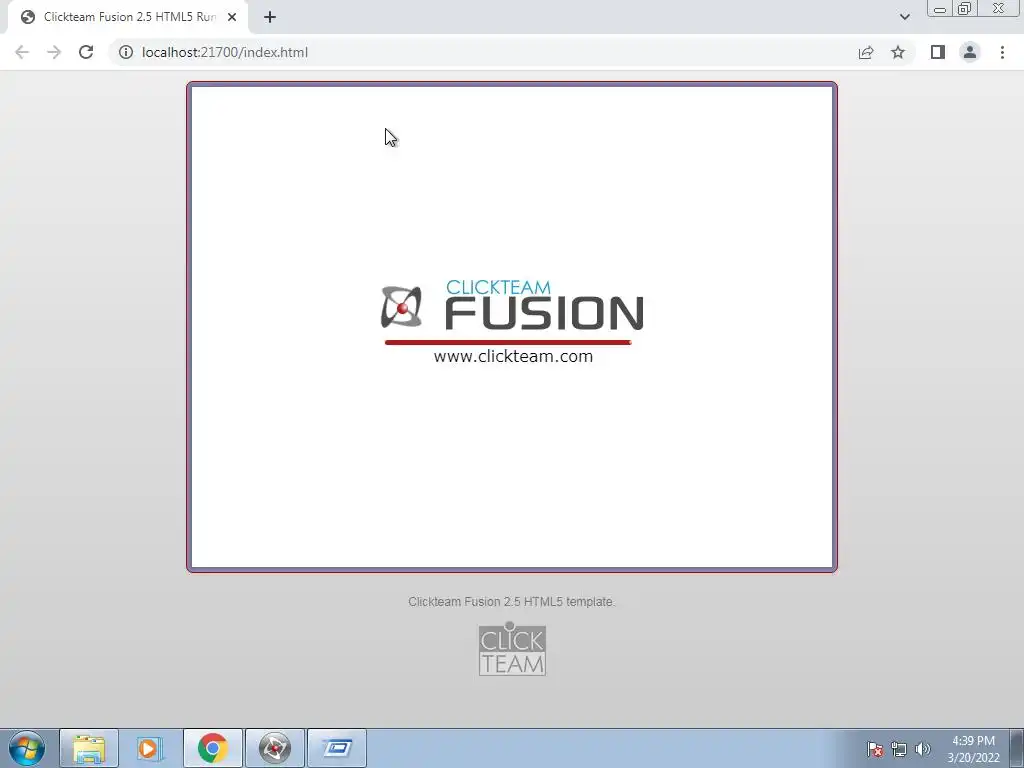This screenshot has height=768, width=1024.
Task: Open the Action Center flag icon in tray
Action: [x=875, y=749]
